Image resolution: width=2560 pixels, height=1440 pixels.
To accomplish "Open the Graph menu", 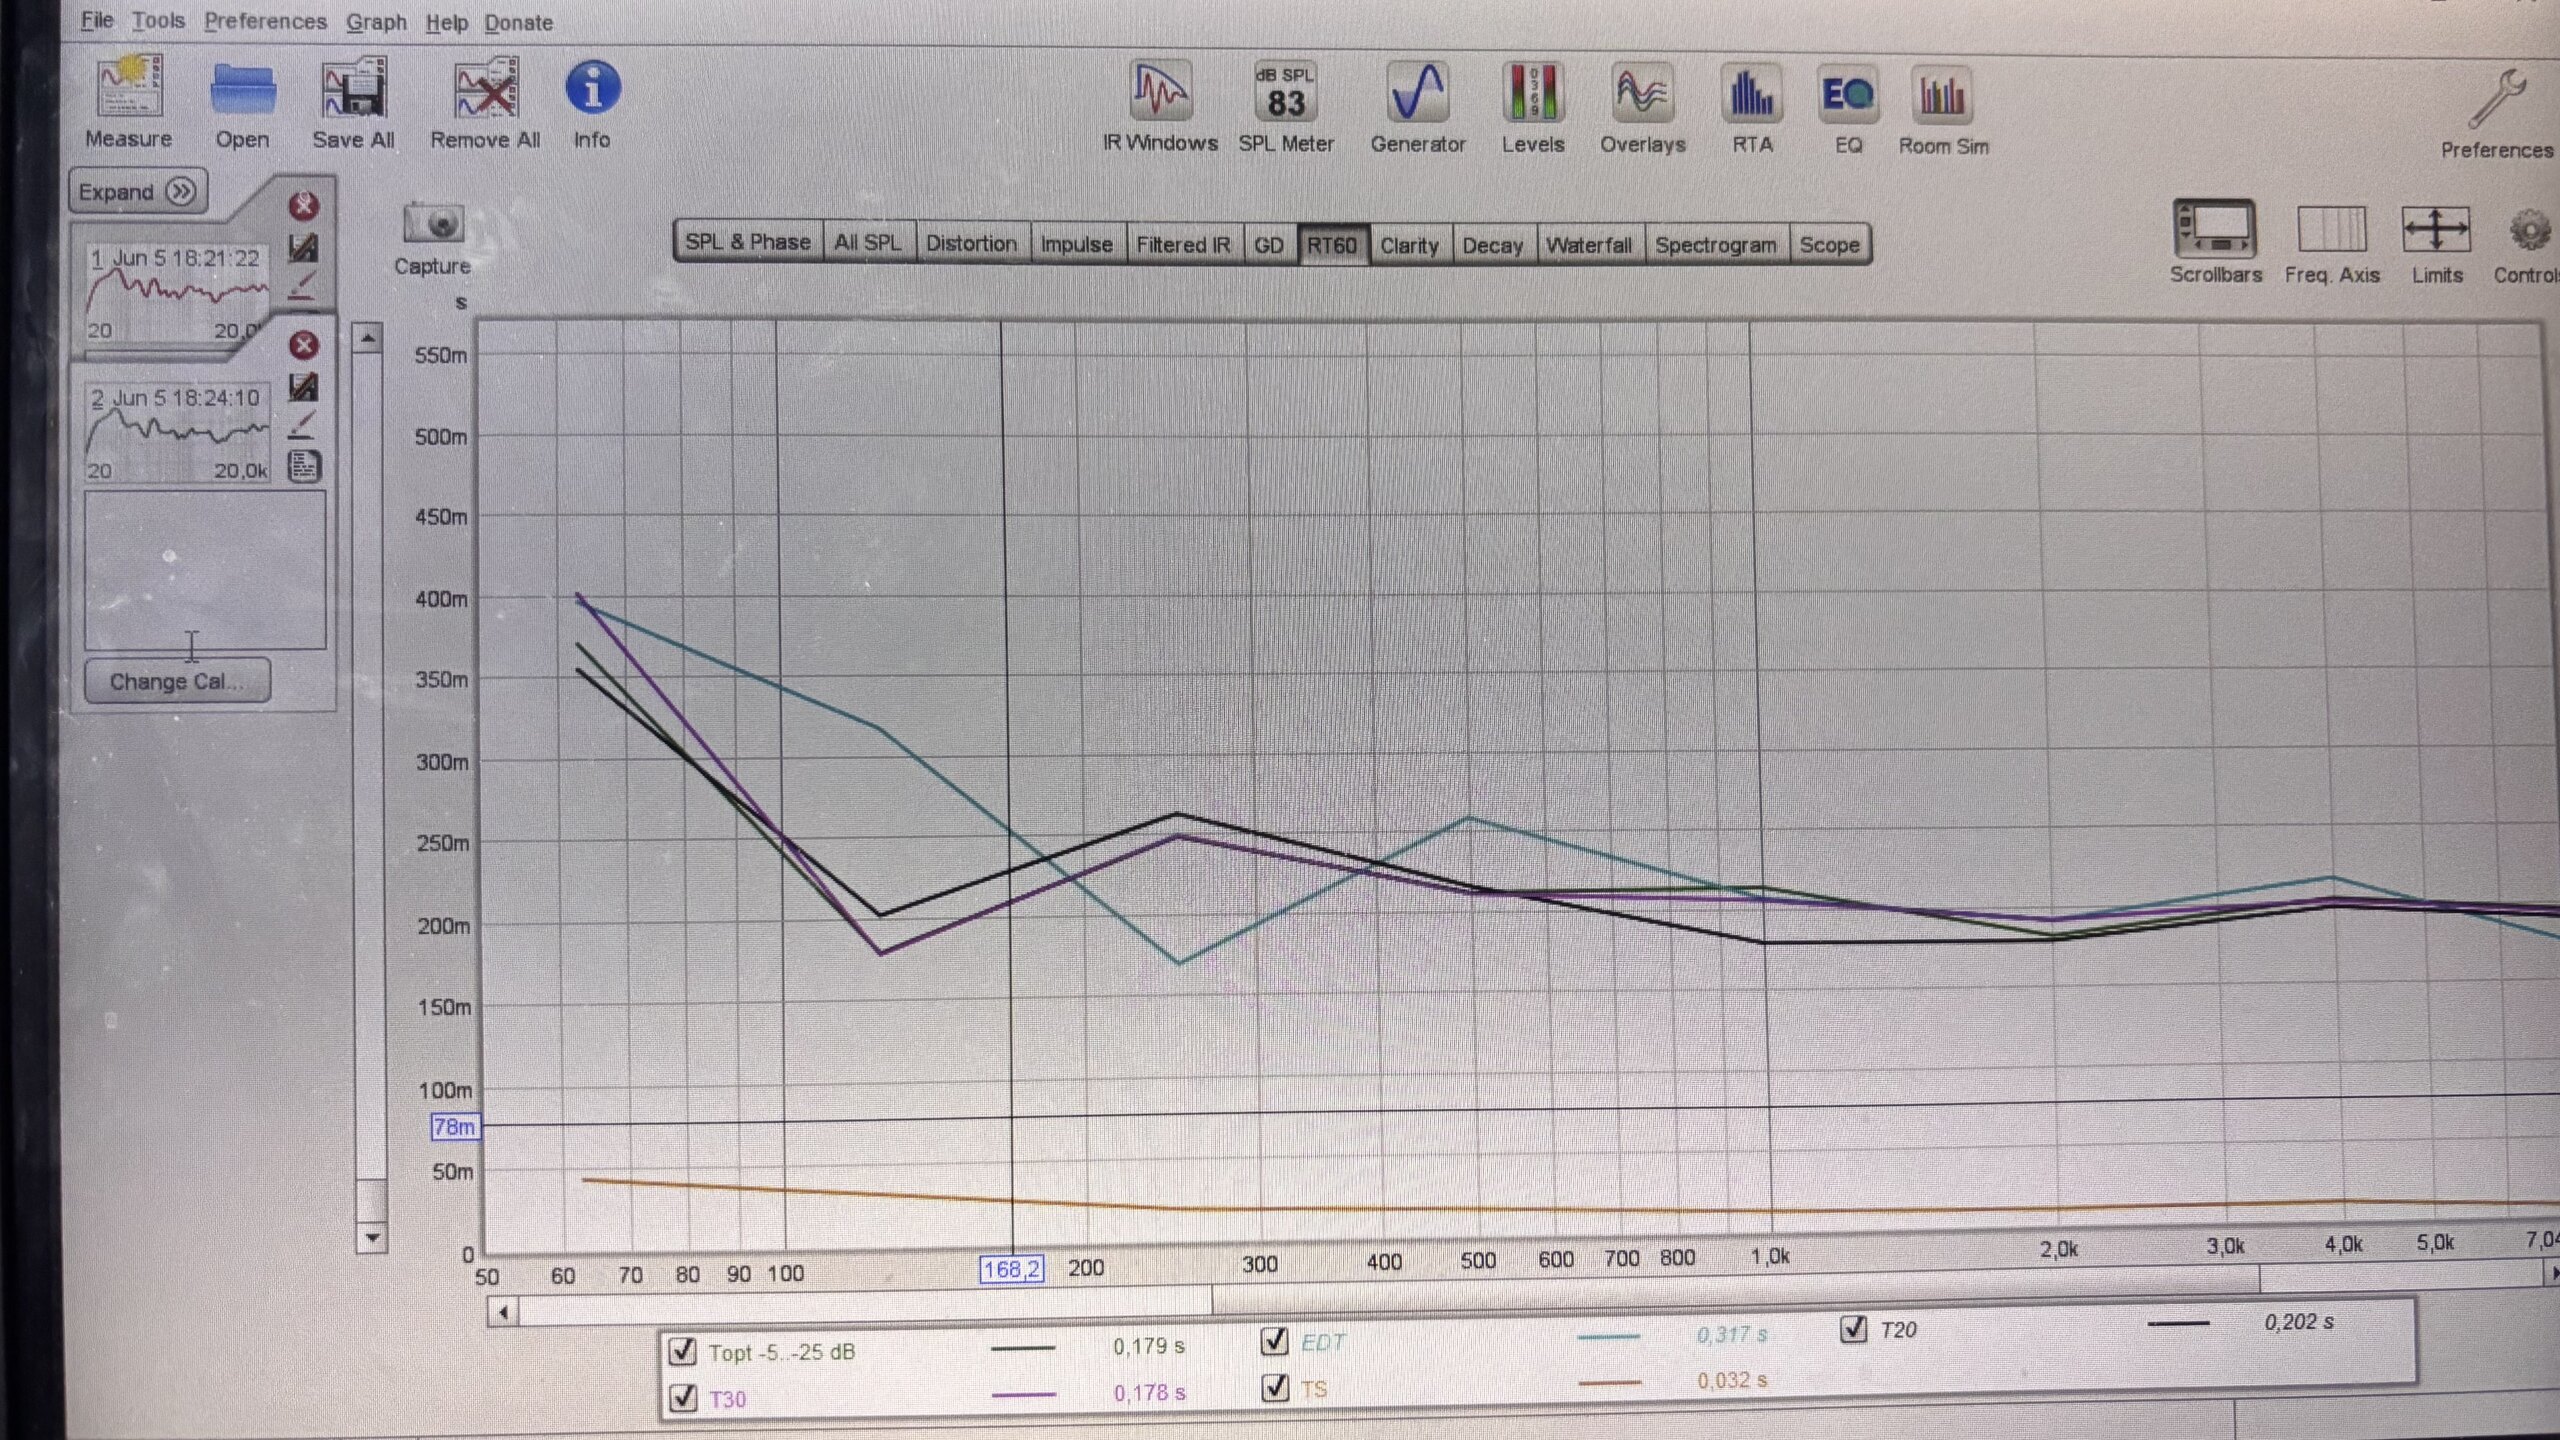I will pyautogui.click(x=376, y=22).
